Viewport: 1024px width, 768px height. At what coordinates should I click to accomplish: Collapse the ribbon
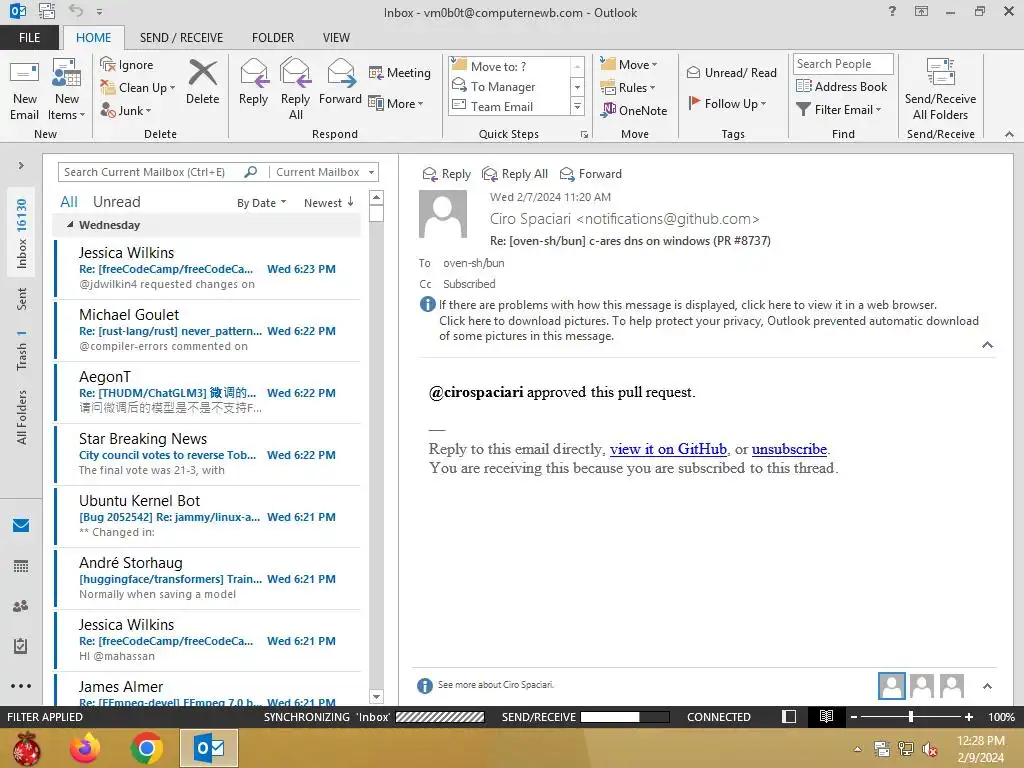[1009, 135]
